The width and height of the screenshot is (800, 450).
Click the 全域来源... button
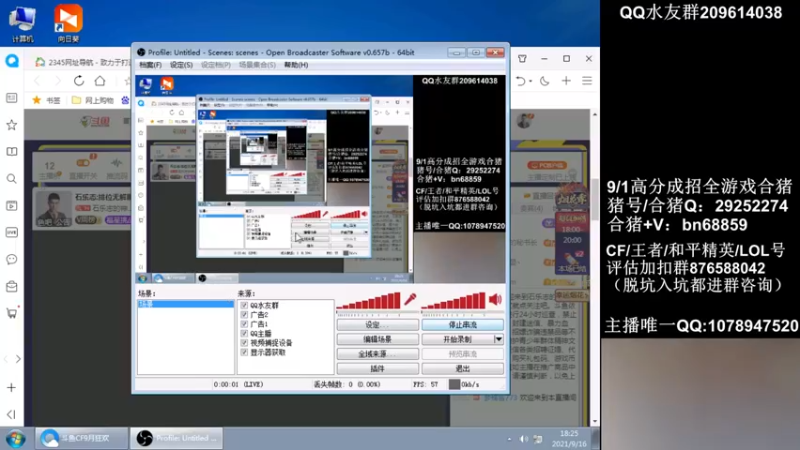[x=378, y=354]
